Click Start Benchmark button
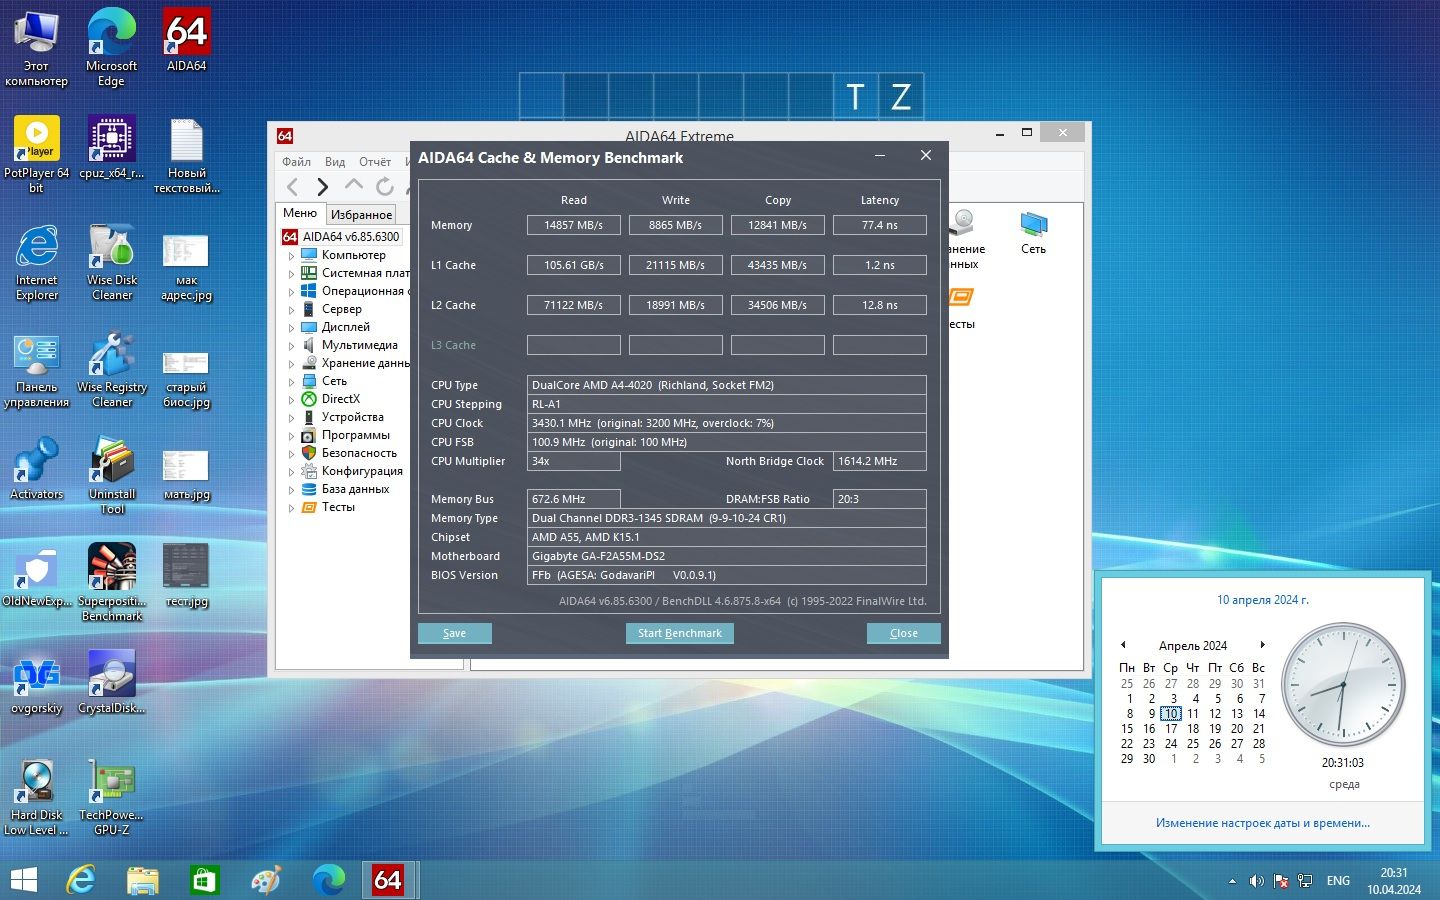1440x900 pixels. pos(680,633)
